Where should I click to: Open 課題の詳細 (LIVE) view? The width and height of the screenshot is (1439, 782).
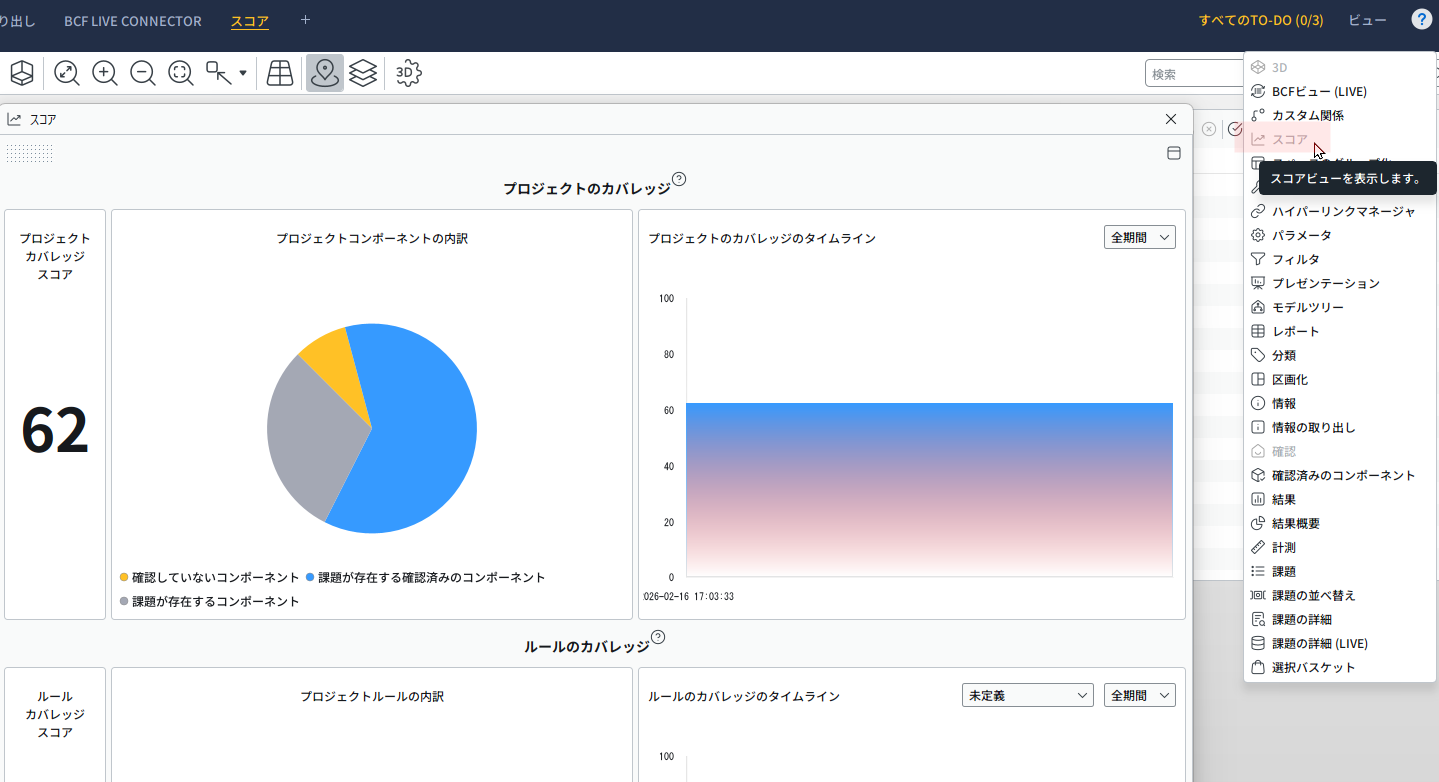point(1340,643)
